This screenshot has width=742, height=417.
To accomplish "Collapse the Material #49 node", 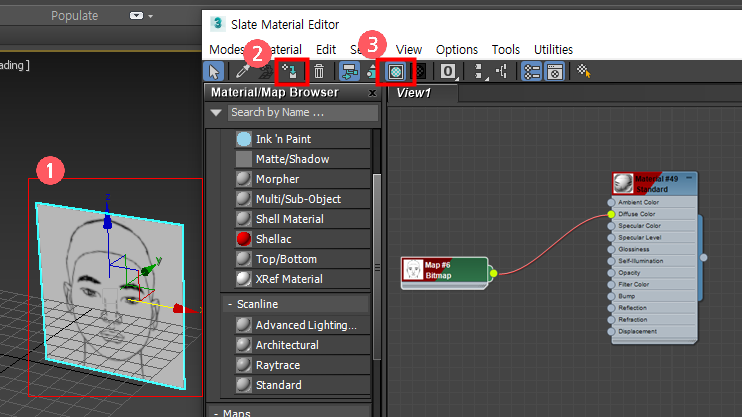I will point(689,178).
